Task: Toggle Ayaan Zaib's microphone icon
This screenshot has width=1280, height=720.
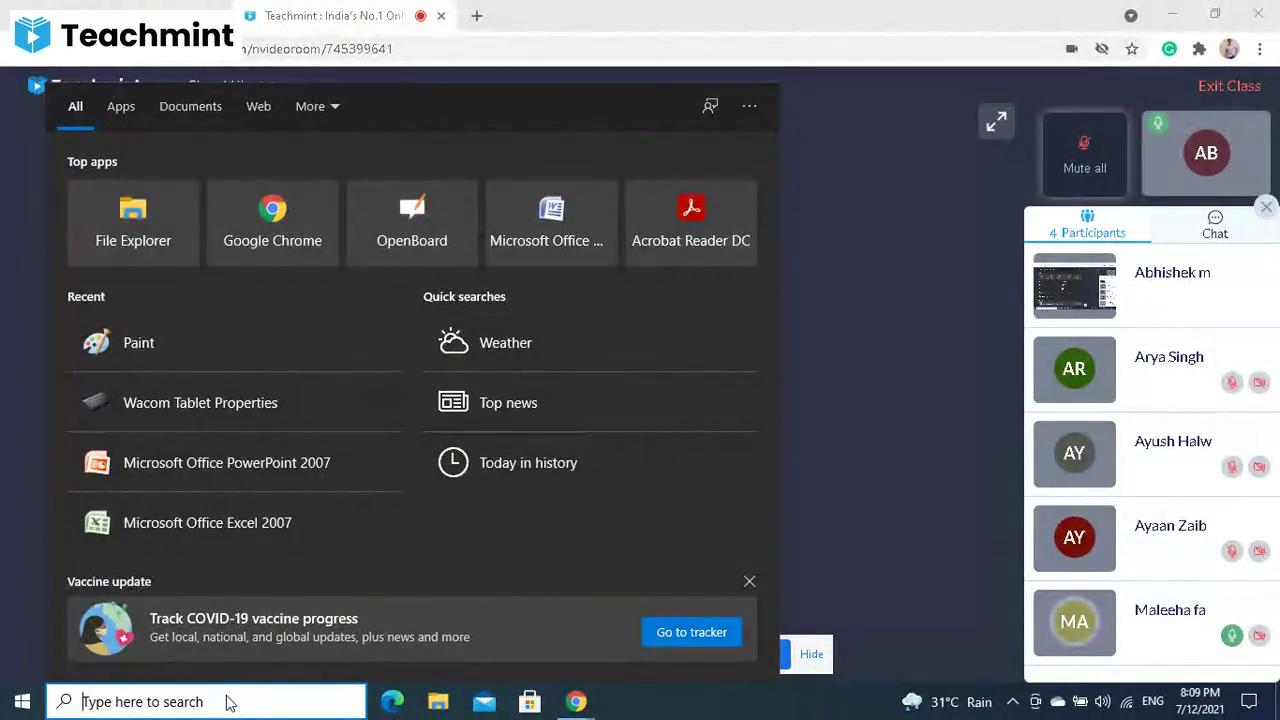Action: [x=1232, y=551]
